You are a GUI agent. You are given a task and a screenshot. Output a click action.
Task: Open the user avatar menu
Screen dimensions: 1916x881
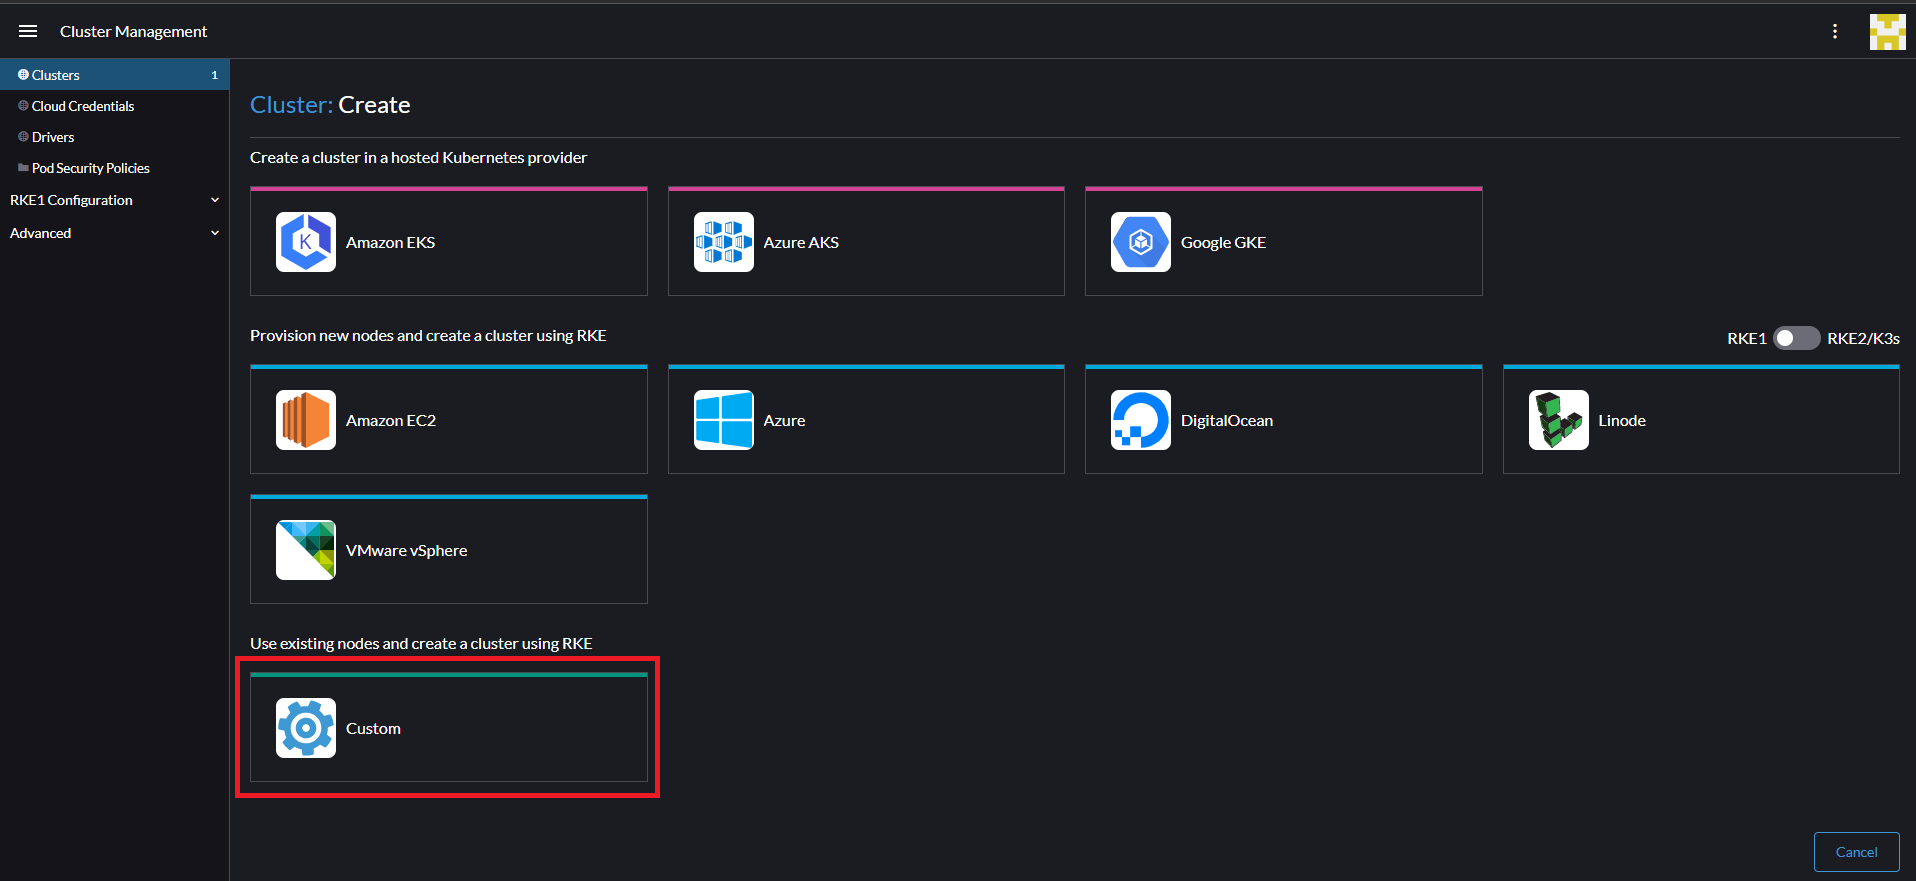click(1888, 32)
